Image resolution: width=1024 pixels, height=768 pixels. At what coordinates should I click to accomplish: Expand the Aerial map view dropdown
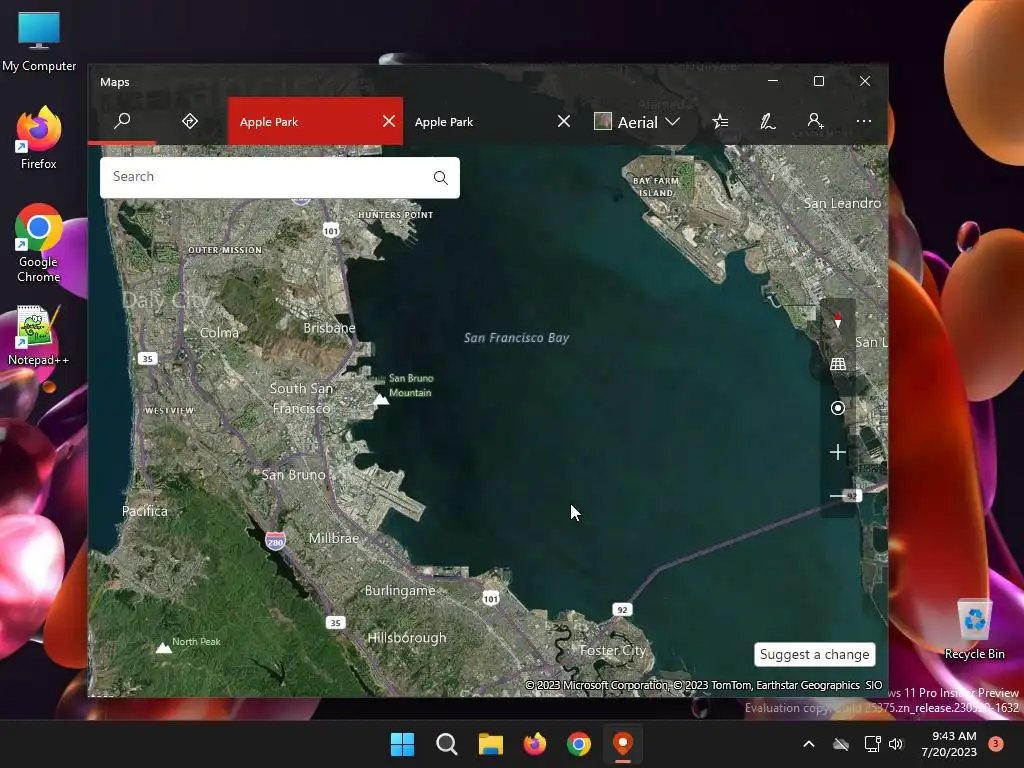coord(673,121)
